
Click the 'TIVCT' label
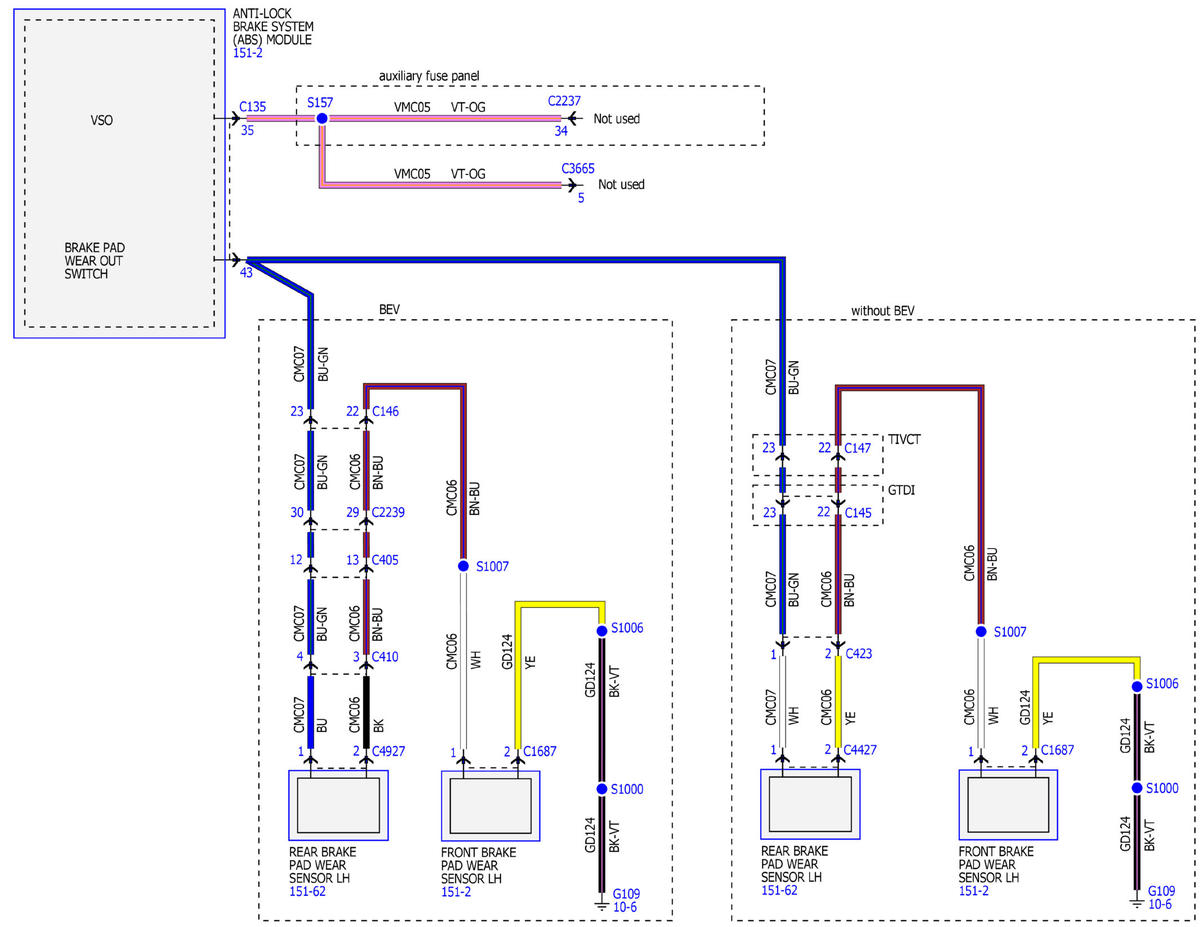click(x=905, y=439)
